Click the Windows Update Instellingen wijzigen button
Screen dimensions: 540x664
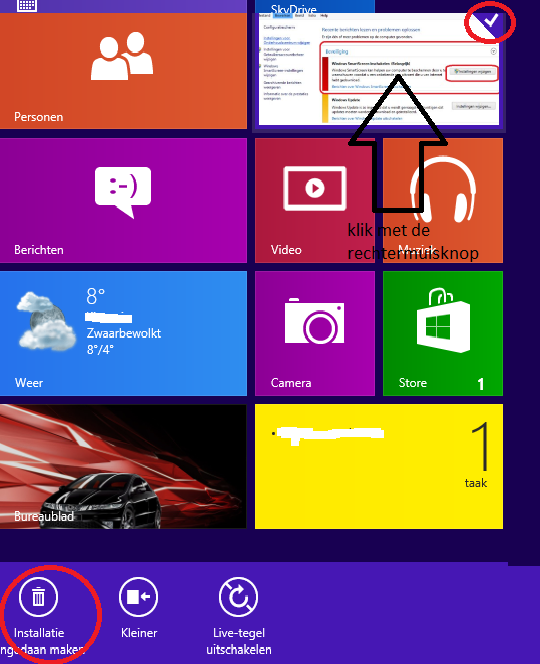474,106
